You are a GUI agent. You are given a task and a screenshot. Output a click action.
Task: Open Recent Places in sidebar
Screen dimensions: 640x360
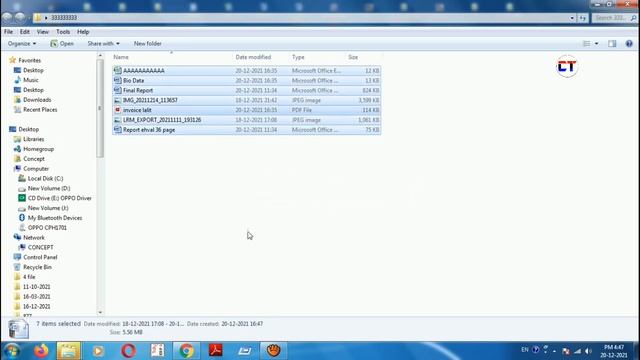tap(40, 109)
